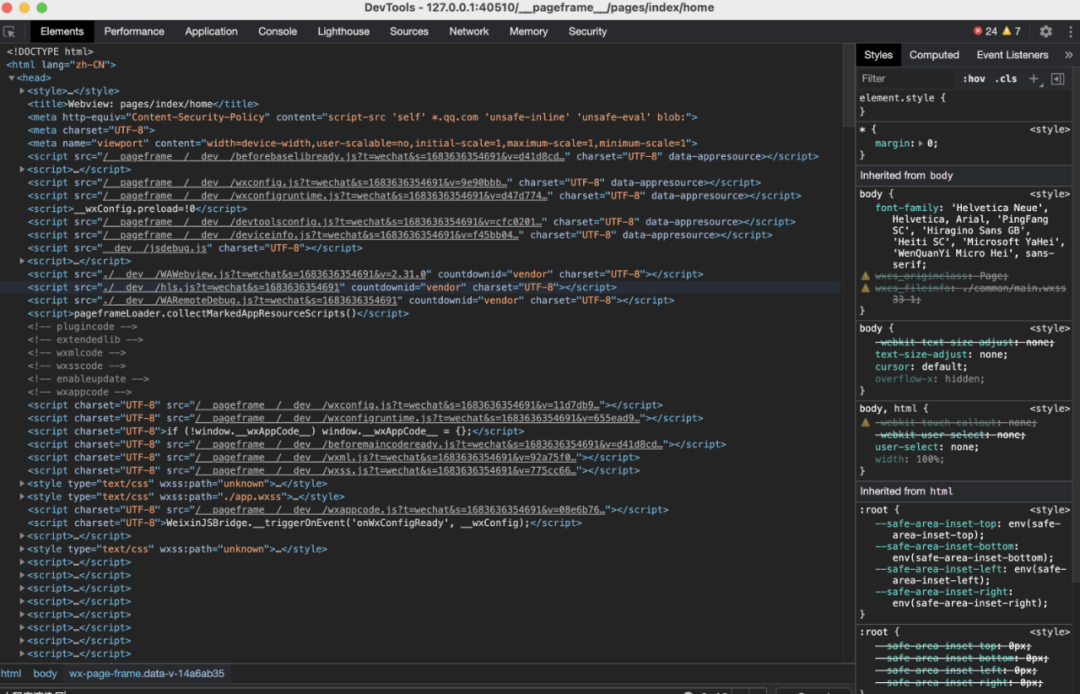Open the Performance tab
Screen dimensions: 1080x694
[x=134, y=31]
